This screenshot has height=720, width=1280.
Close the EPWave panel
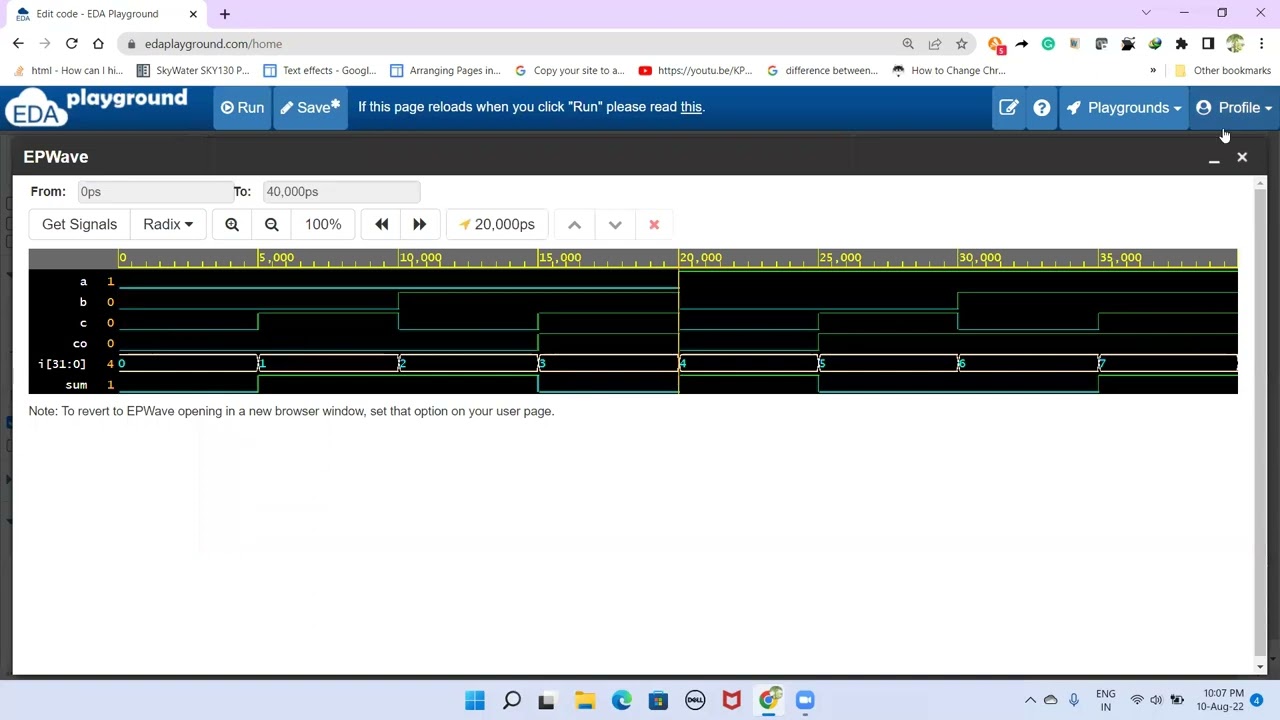(1242, 157)
